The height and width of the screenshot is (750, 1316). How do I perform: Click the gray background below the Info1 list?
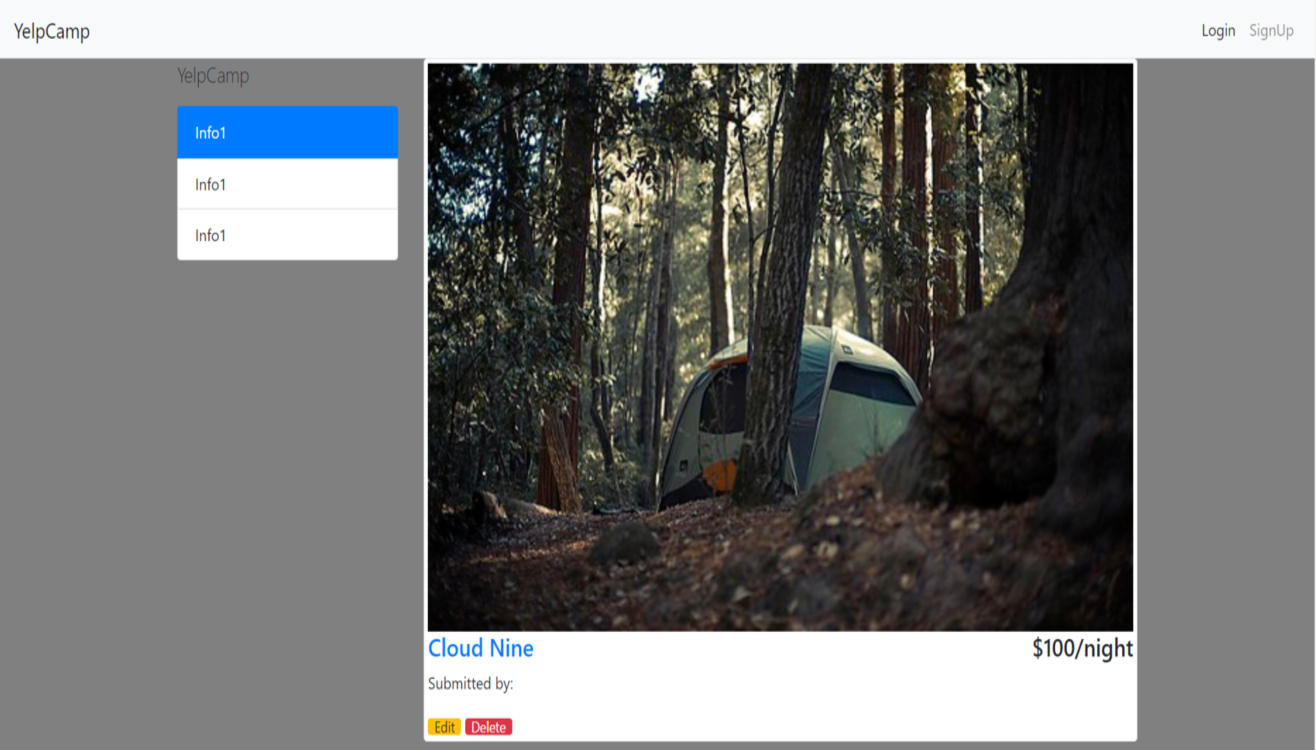click(x=287, y=450)
